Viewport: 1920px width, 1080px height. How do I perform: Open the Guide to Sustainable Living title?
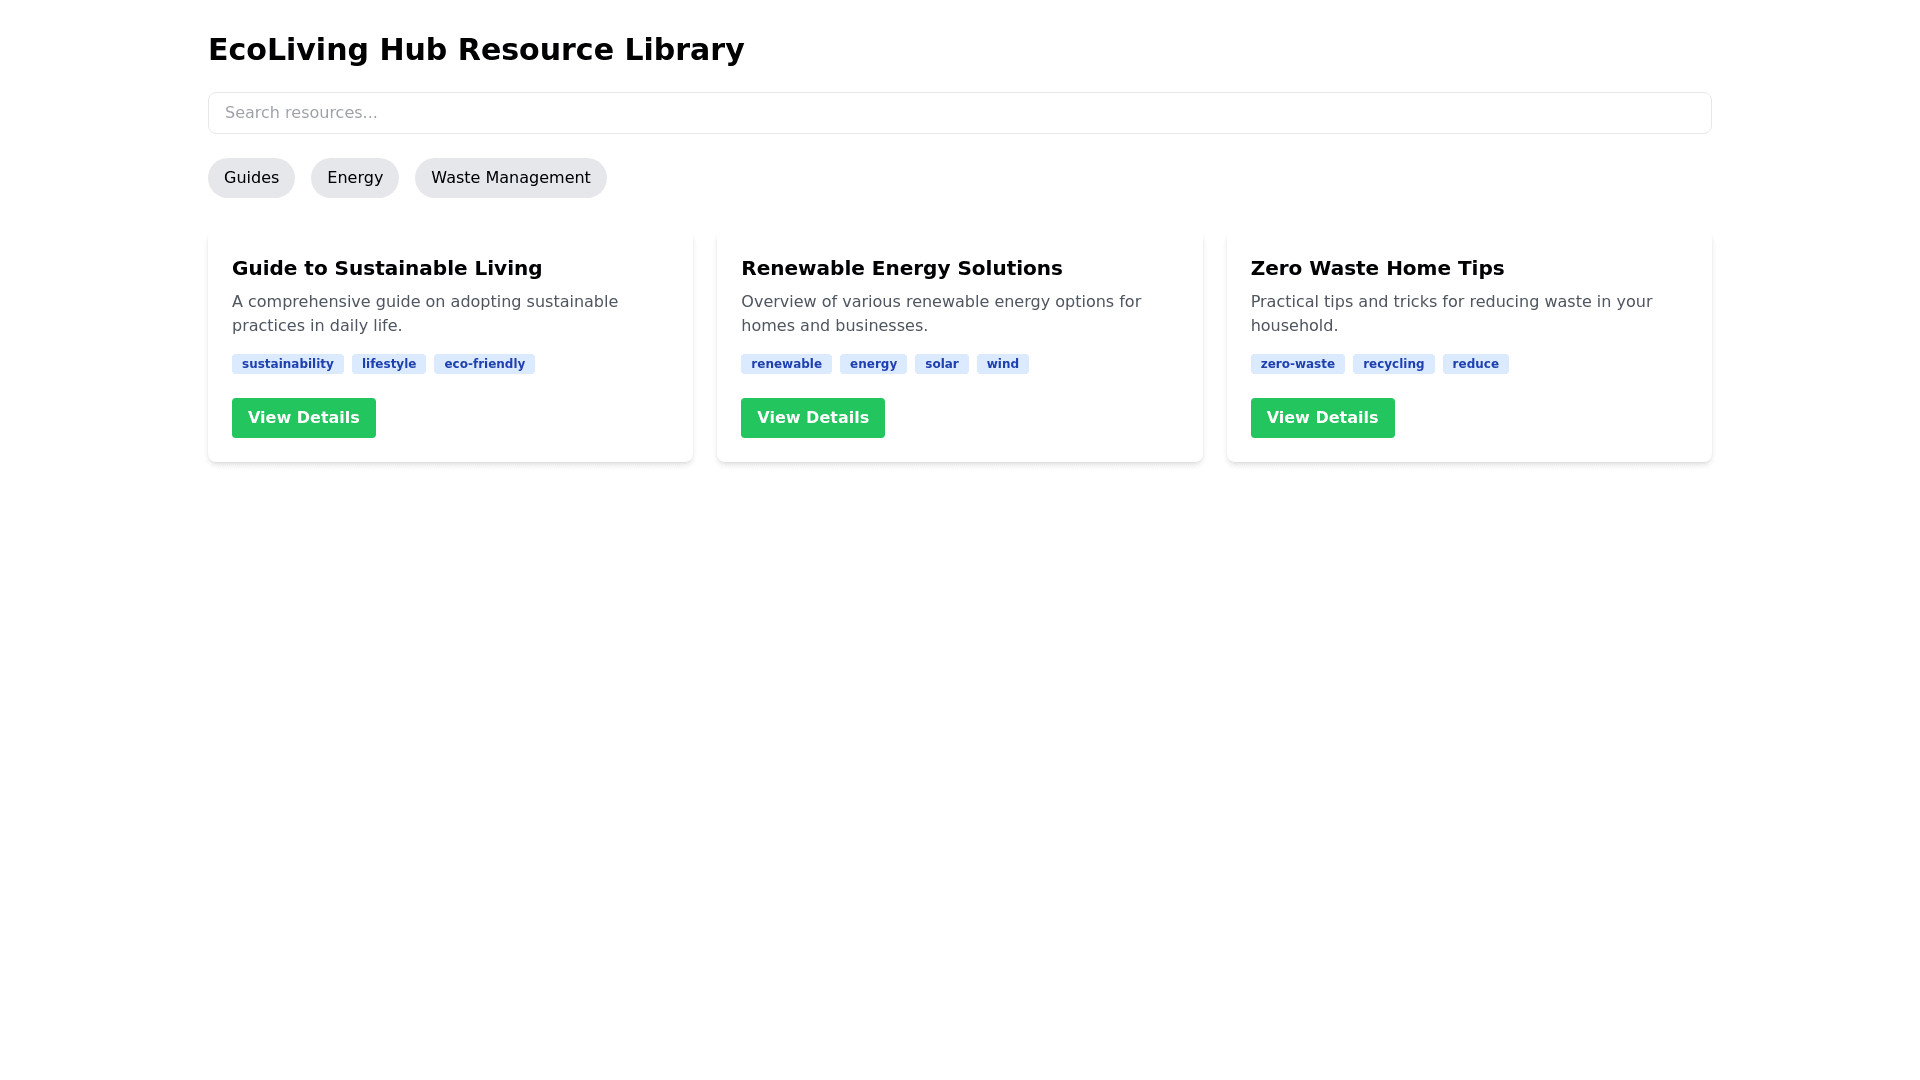[x=387, y=268]
